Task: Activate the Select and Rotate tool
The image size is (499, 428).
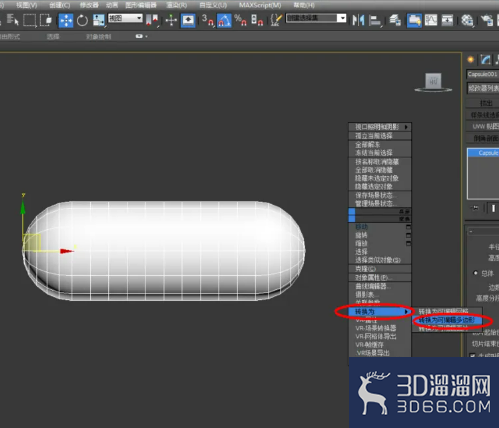Action: click(x=82, y=20)
